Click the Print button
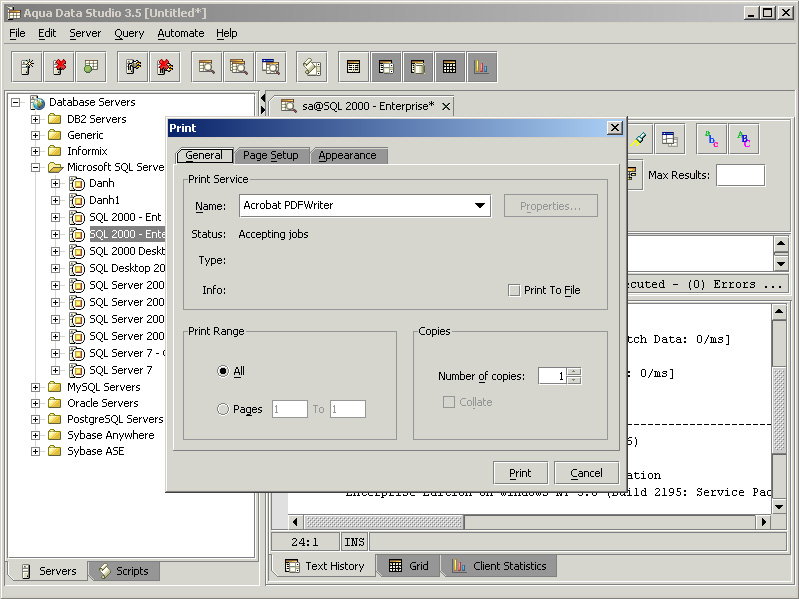The height and width of the screenshot is (599, 799). tap(520, 473)
